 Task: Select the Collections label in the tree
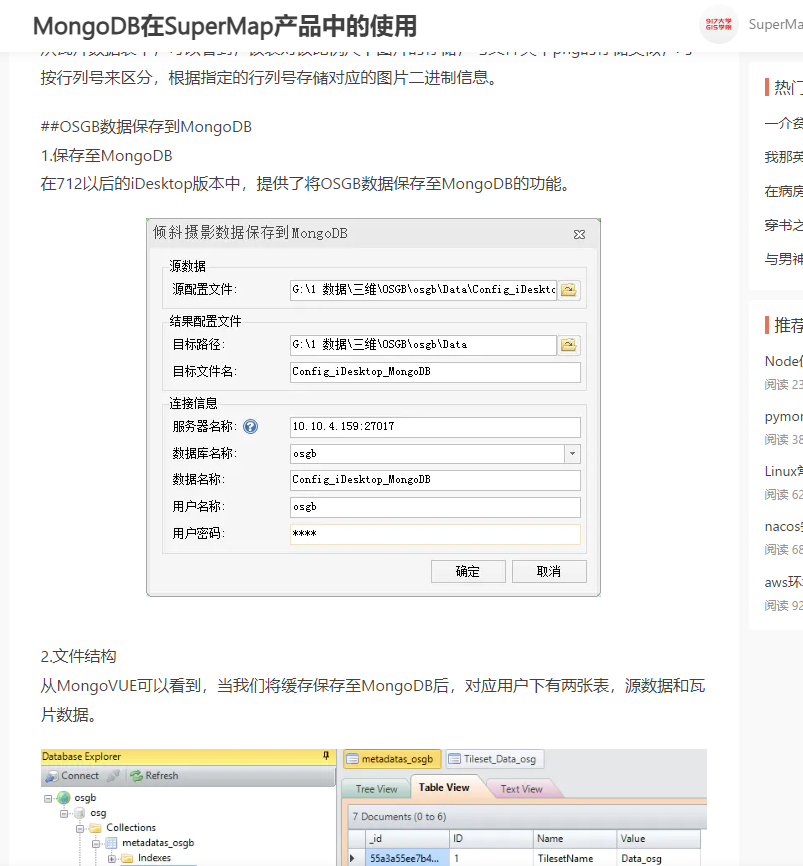point(131,827)
